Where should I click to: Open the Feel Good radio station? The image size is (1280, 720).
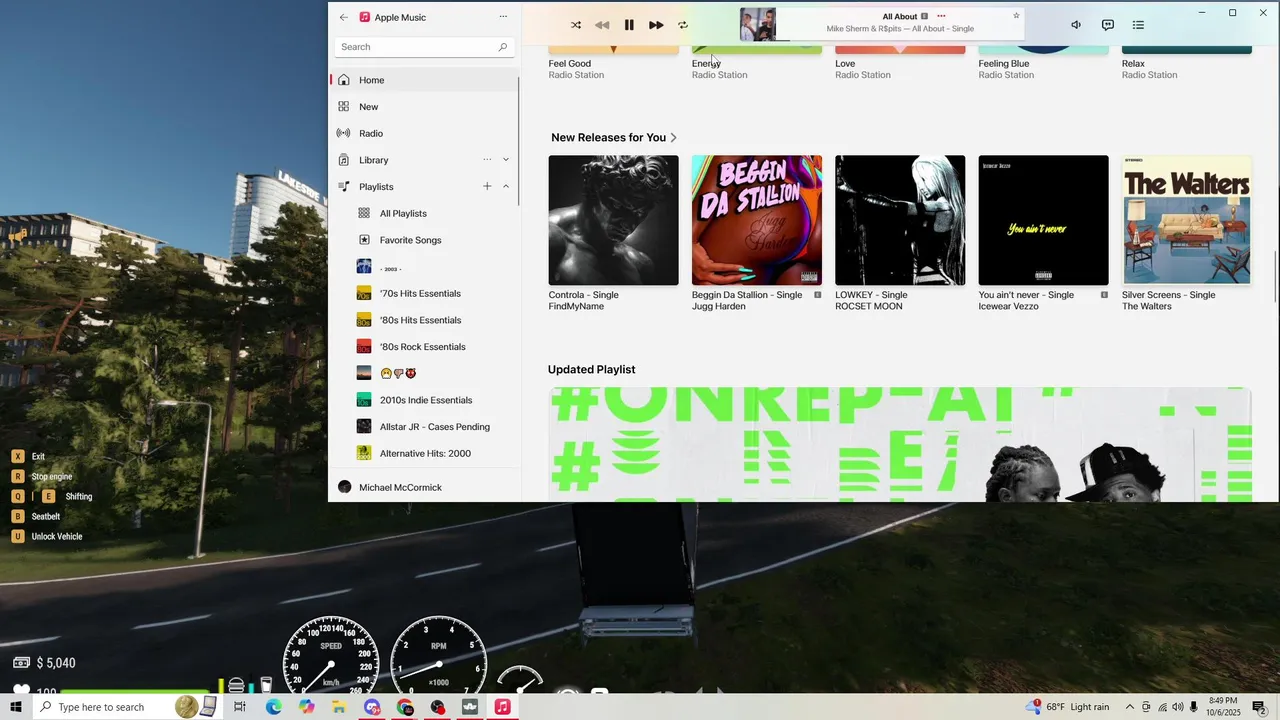point(613,50)
